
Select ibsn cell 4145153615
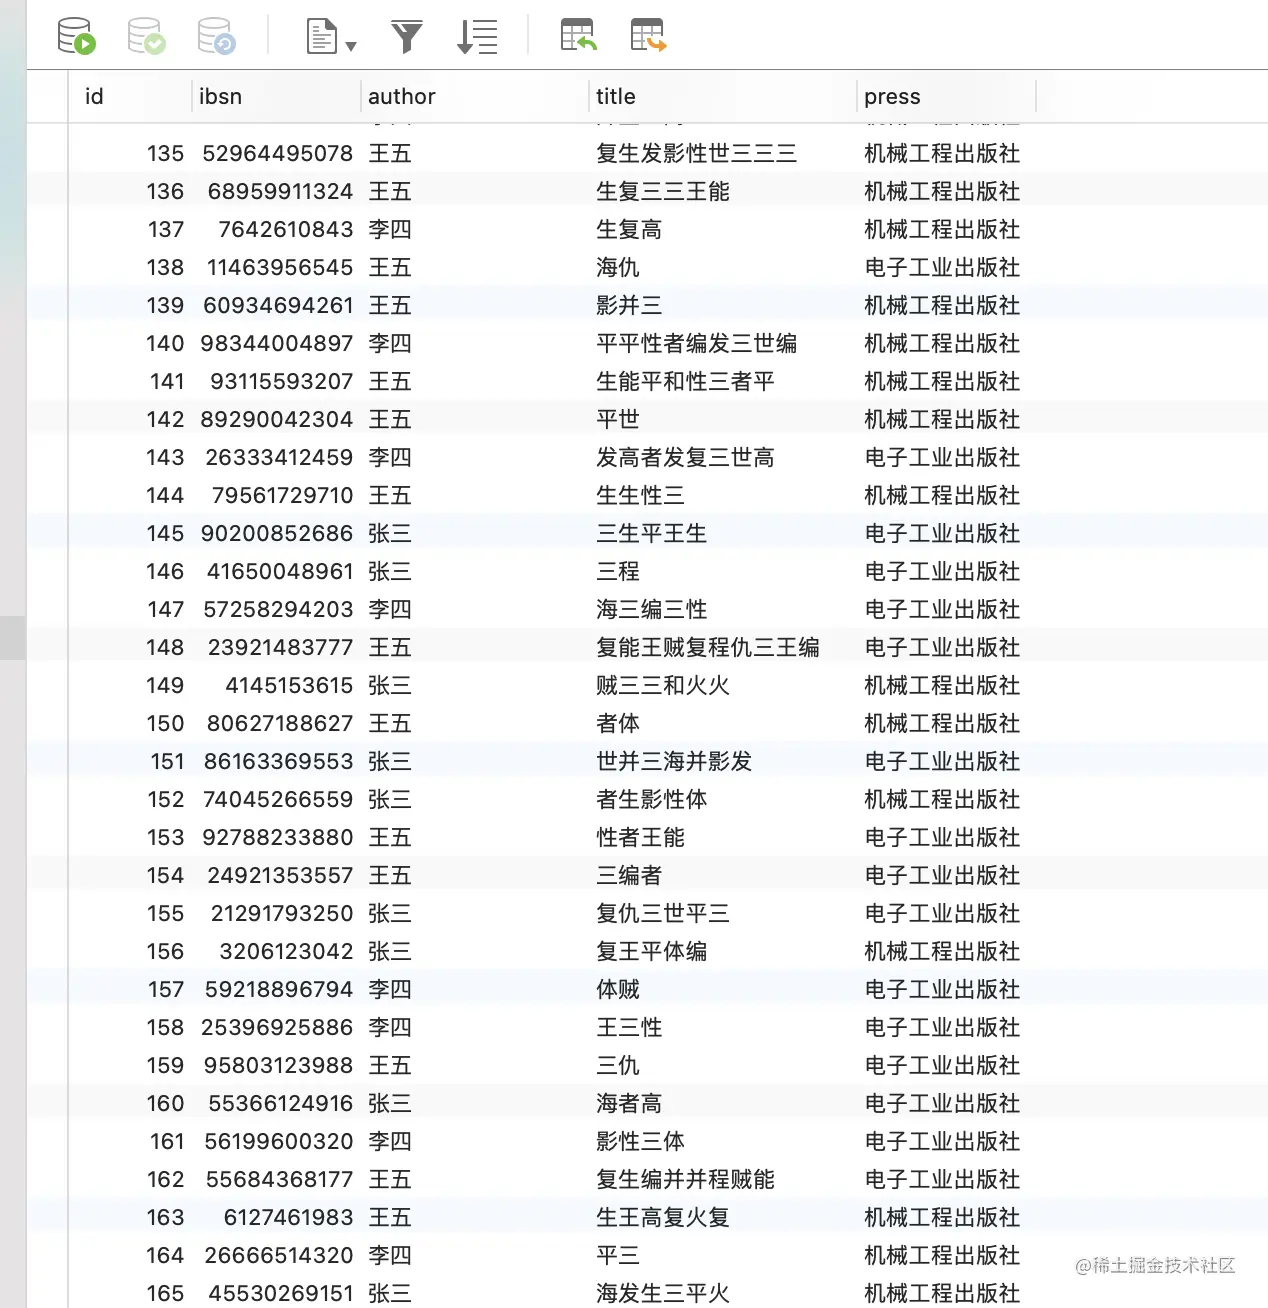click(x=289, y=686)
